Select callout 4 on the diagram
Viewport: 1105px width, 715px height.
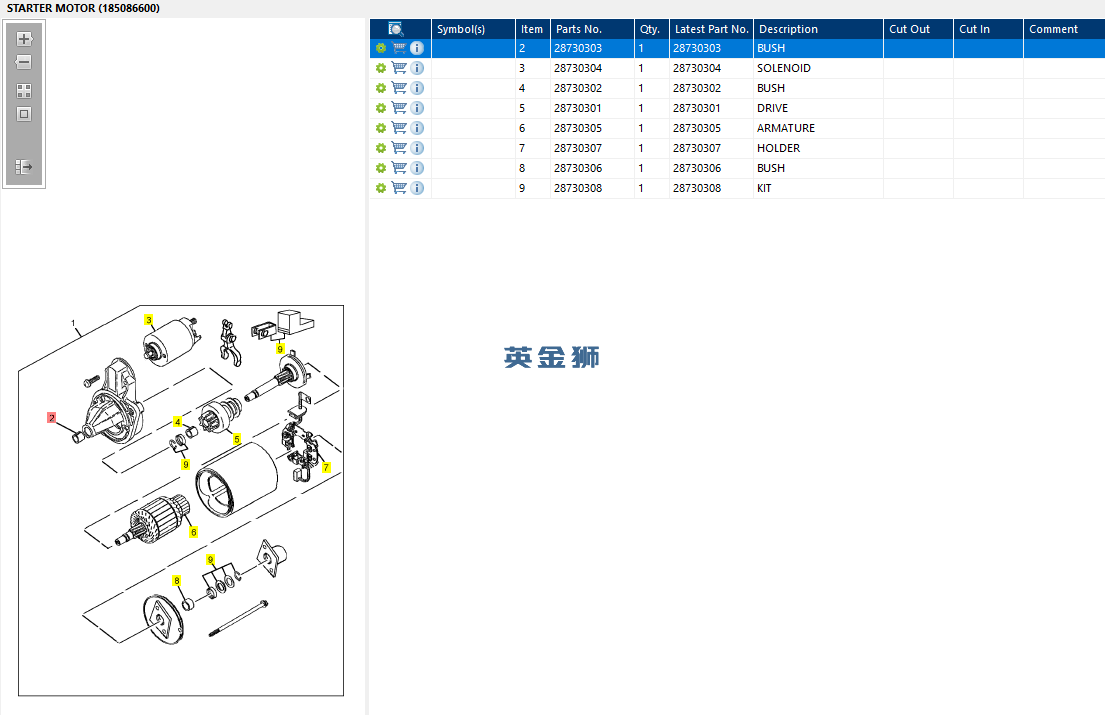tap(178, 422)
